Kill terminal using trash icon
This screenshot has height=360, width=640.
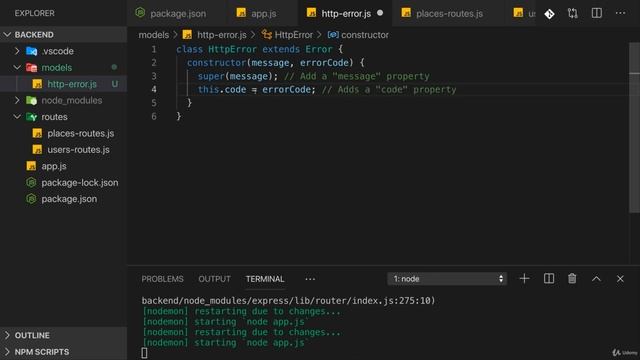coord(572,279)
